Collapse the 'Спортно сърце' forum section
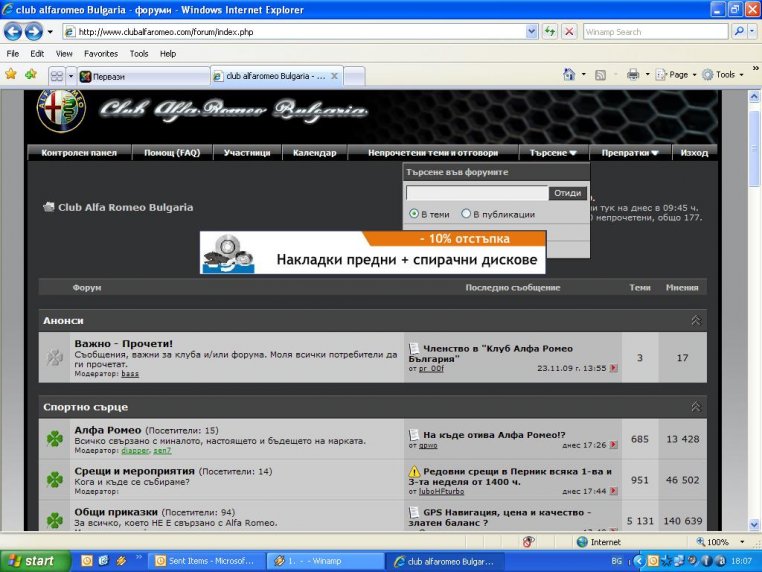Screen dimensions: 762x572 click(x=696, y=408)
